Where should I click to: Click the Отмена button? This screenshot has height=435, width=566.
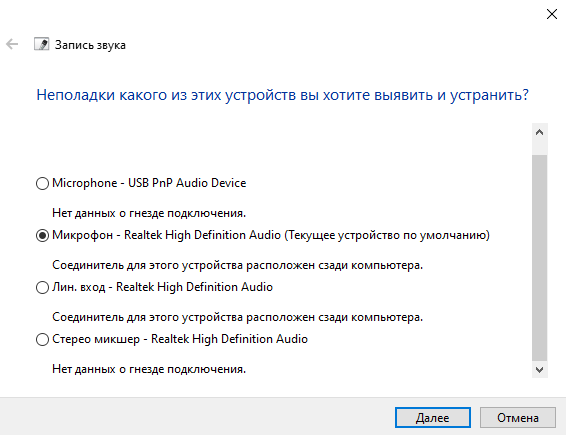click(x=518, y=418)
